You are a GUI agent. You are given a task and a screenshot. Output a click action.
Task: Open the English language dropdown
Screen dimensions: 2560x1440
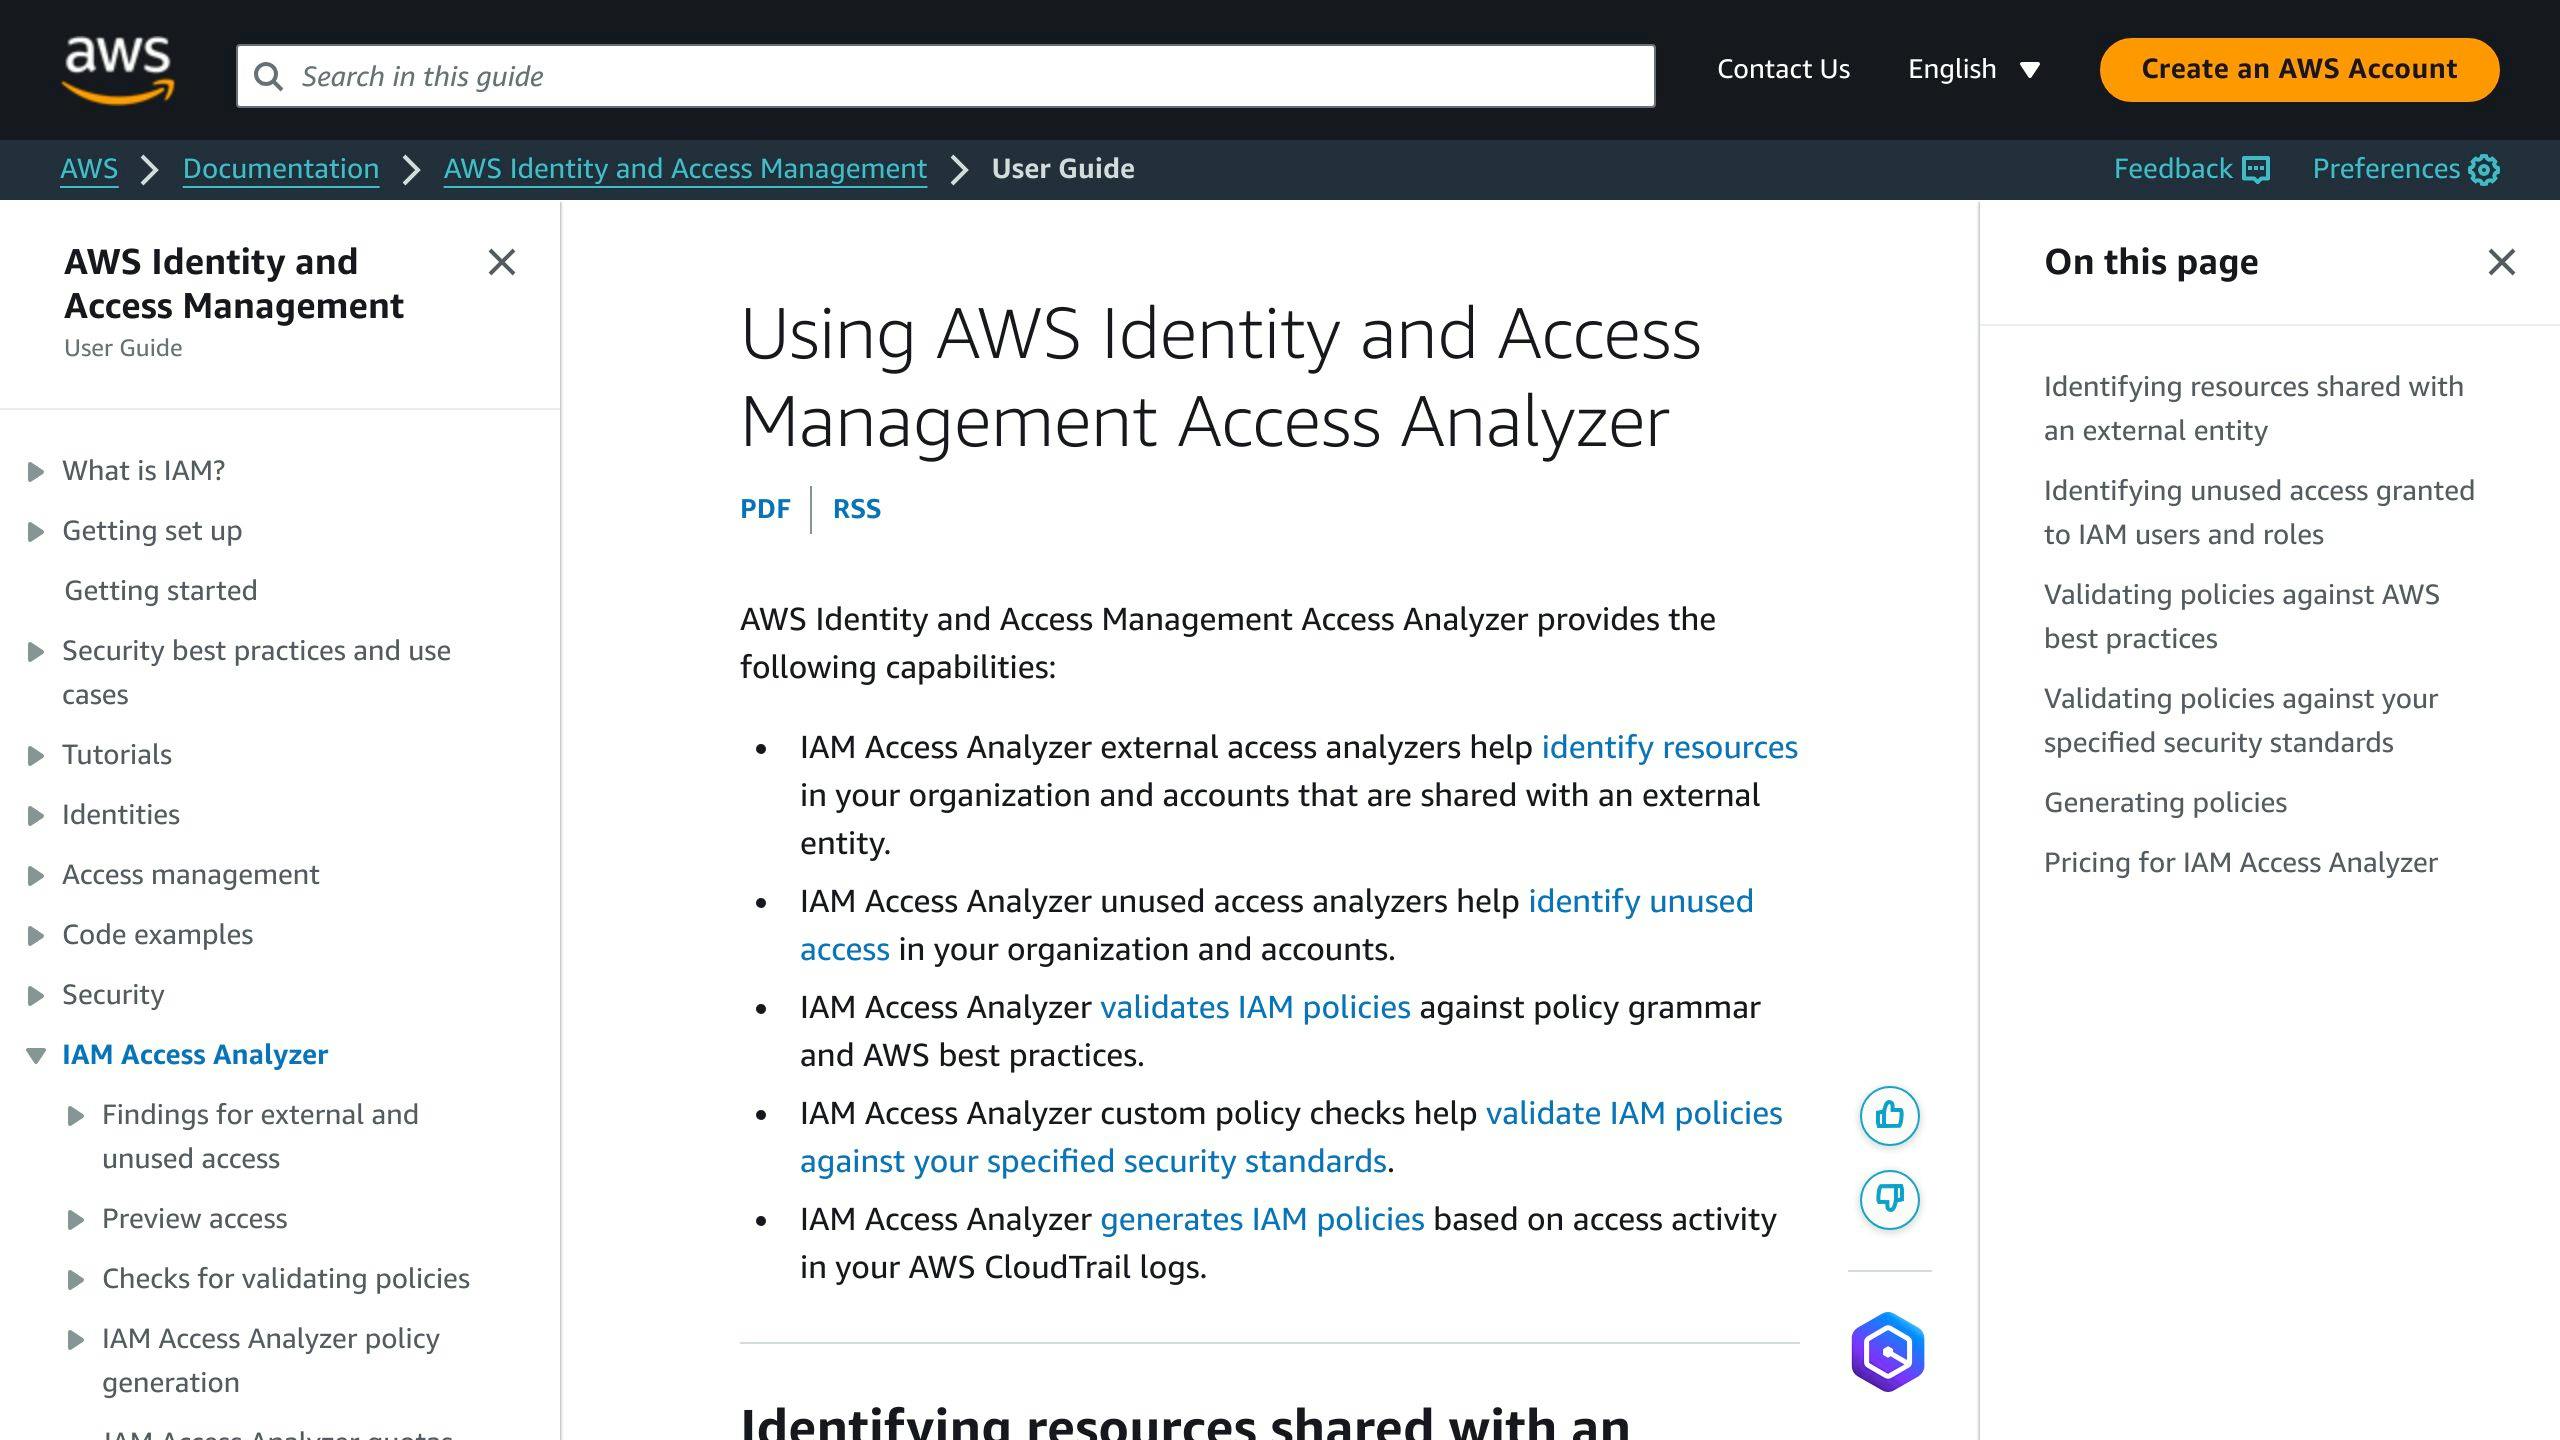1974,69
